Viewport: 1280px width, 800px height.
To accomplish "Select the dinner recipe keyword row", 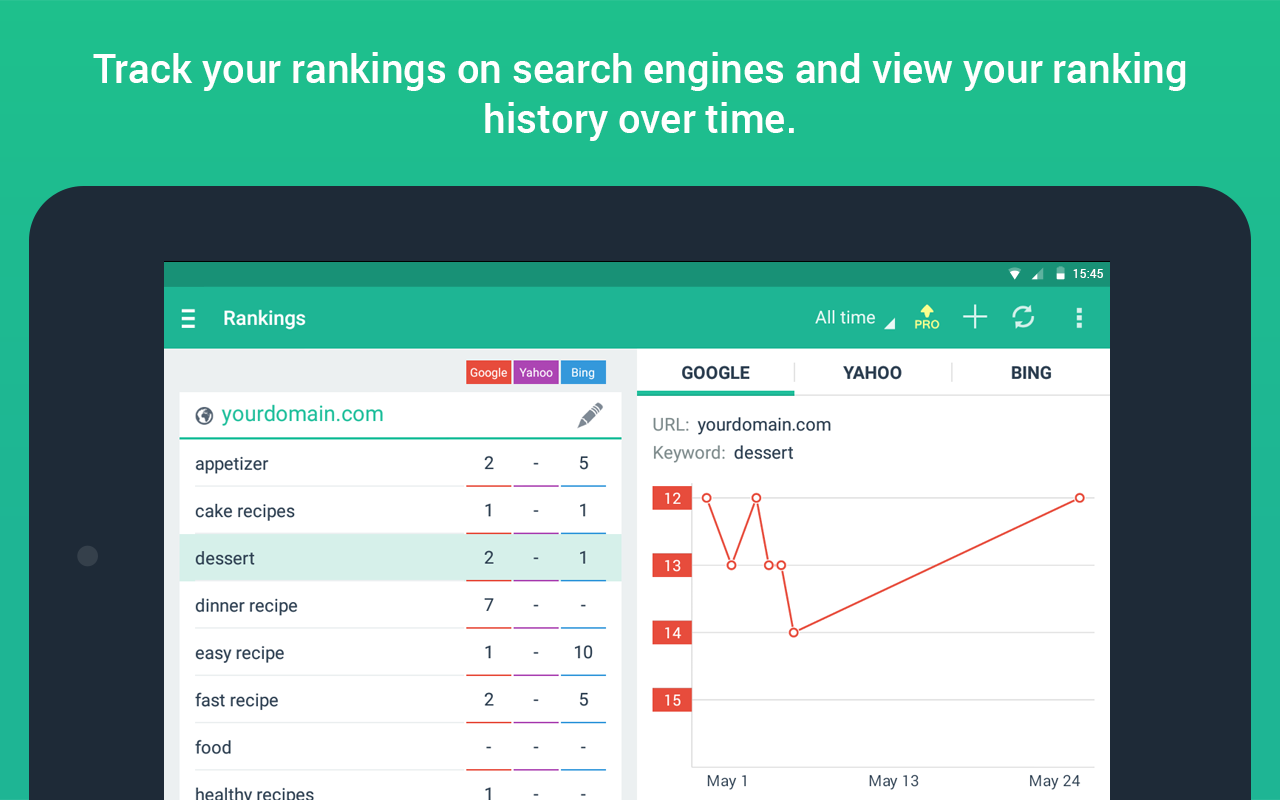I will [x=400, y=605].
